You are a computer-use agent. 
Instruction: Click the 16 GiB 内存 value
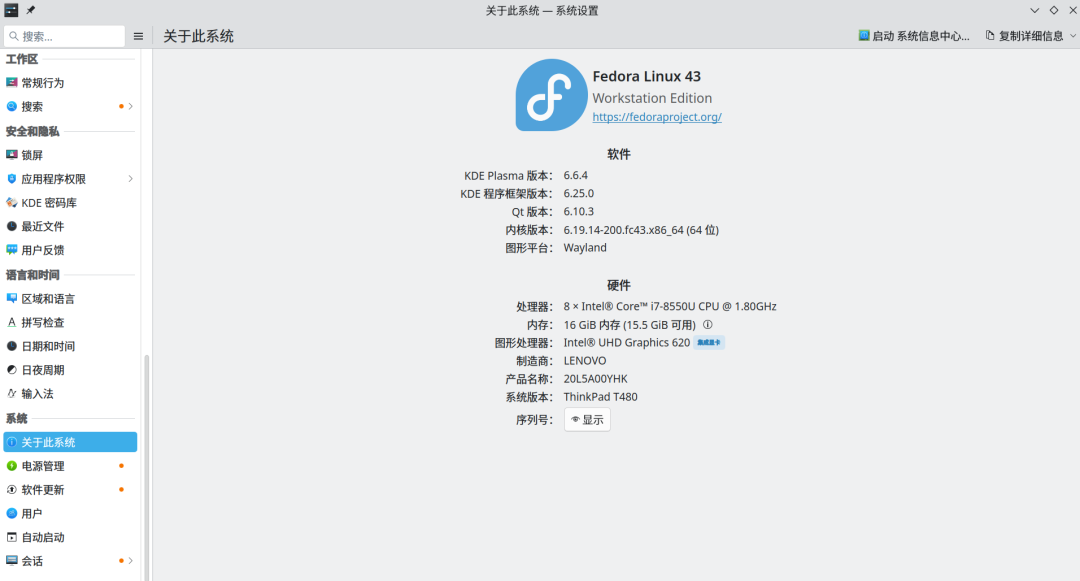click(x=630, y=324)
